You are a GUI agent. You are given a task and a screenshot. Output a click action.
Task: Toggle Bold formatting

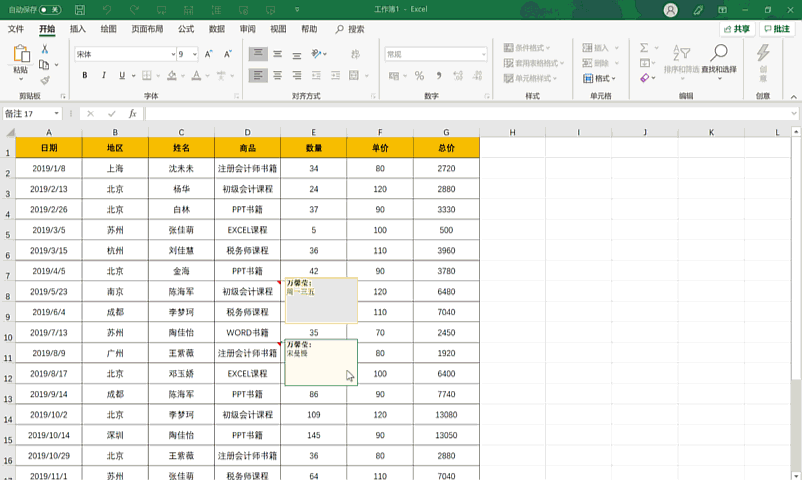[85, 76]
